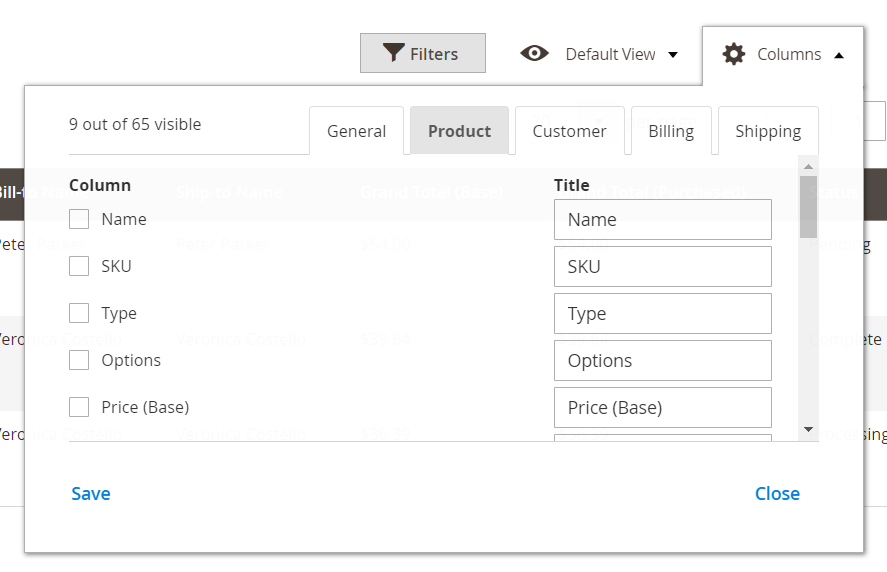
Task: Focus the Options title input
Action: click(x=662, y=360)
